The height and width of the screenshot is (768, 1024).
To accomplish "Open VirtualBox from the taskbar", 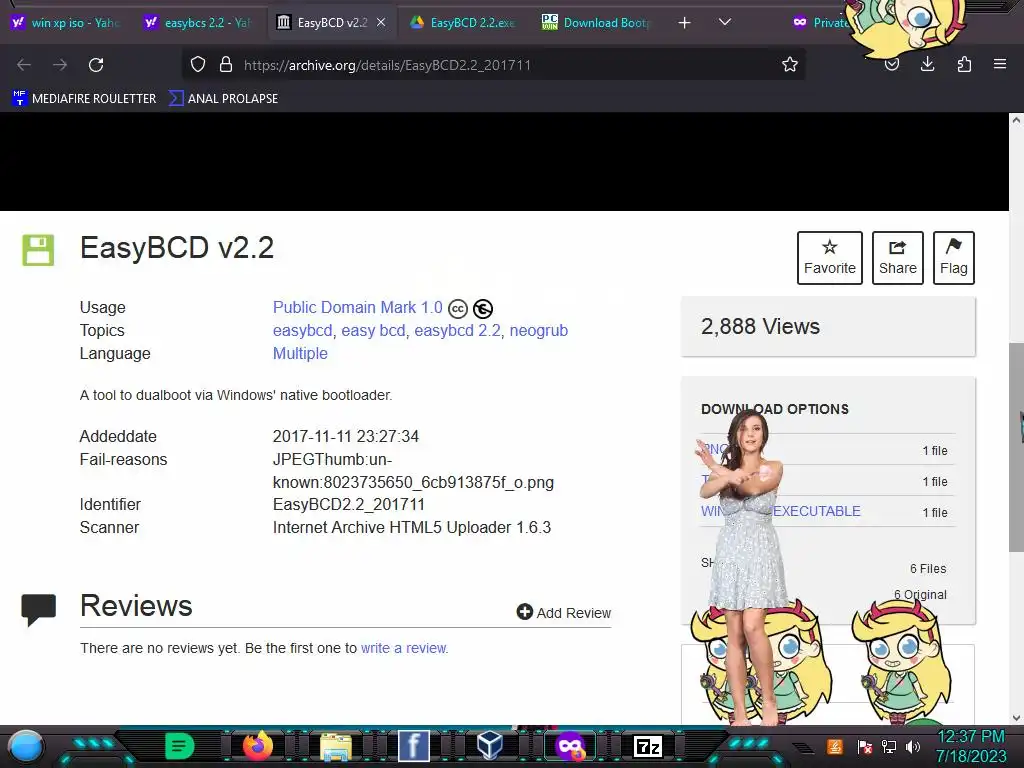I will (490, 746).
